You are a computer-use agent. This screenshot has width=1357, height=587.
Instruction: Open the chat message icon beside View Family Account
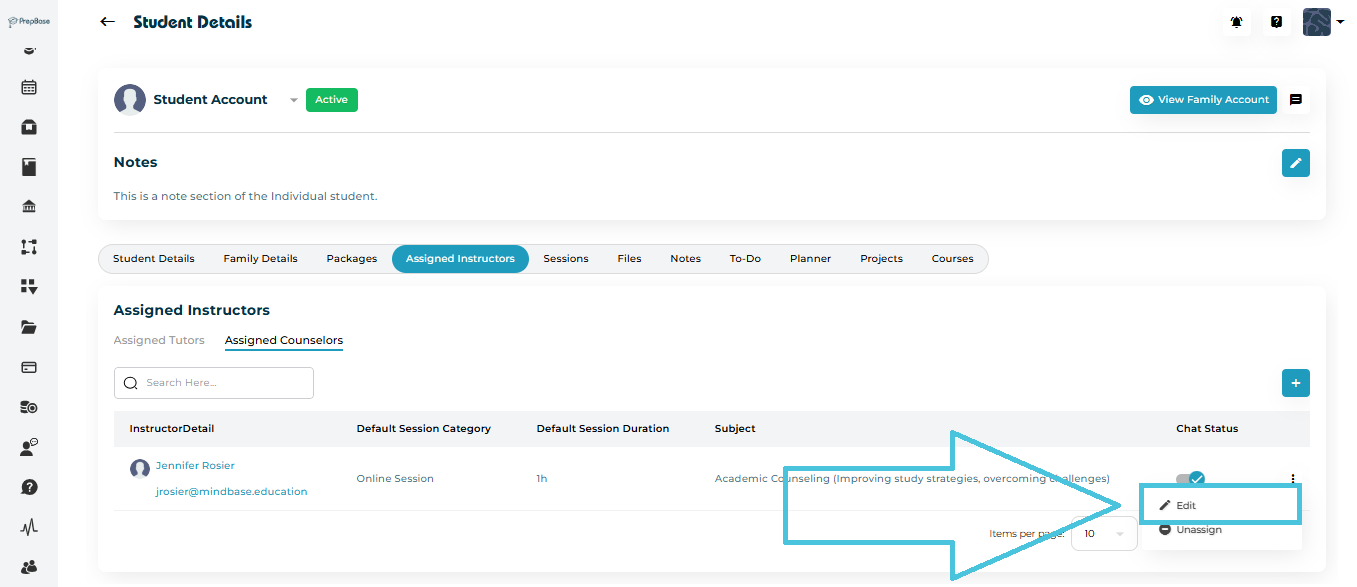[x=1296, y=100]
